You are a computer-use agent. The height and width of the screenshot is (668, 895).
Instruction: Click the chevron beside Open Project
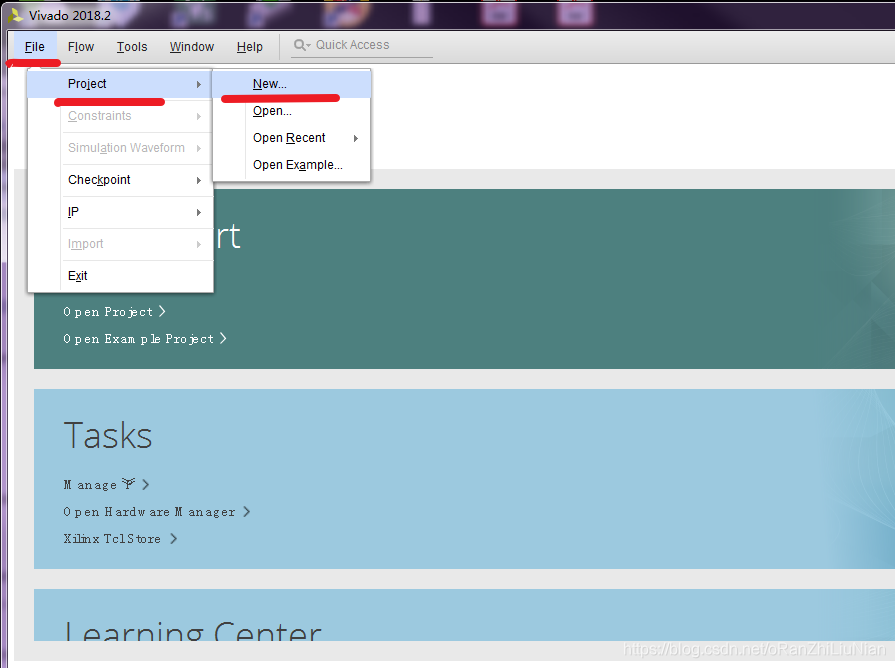(162, 311)
